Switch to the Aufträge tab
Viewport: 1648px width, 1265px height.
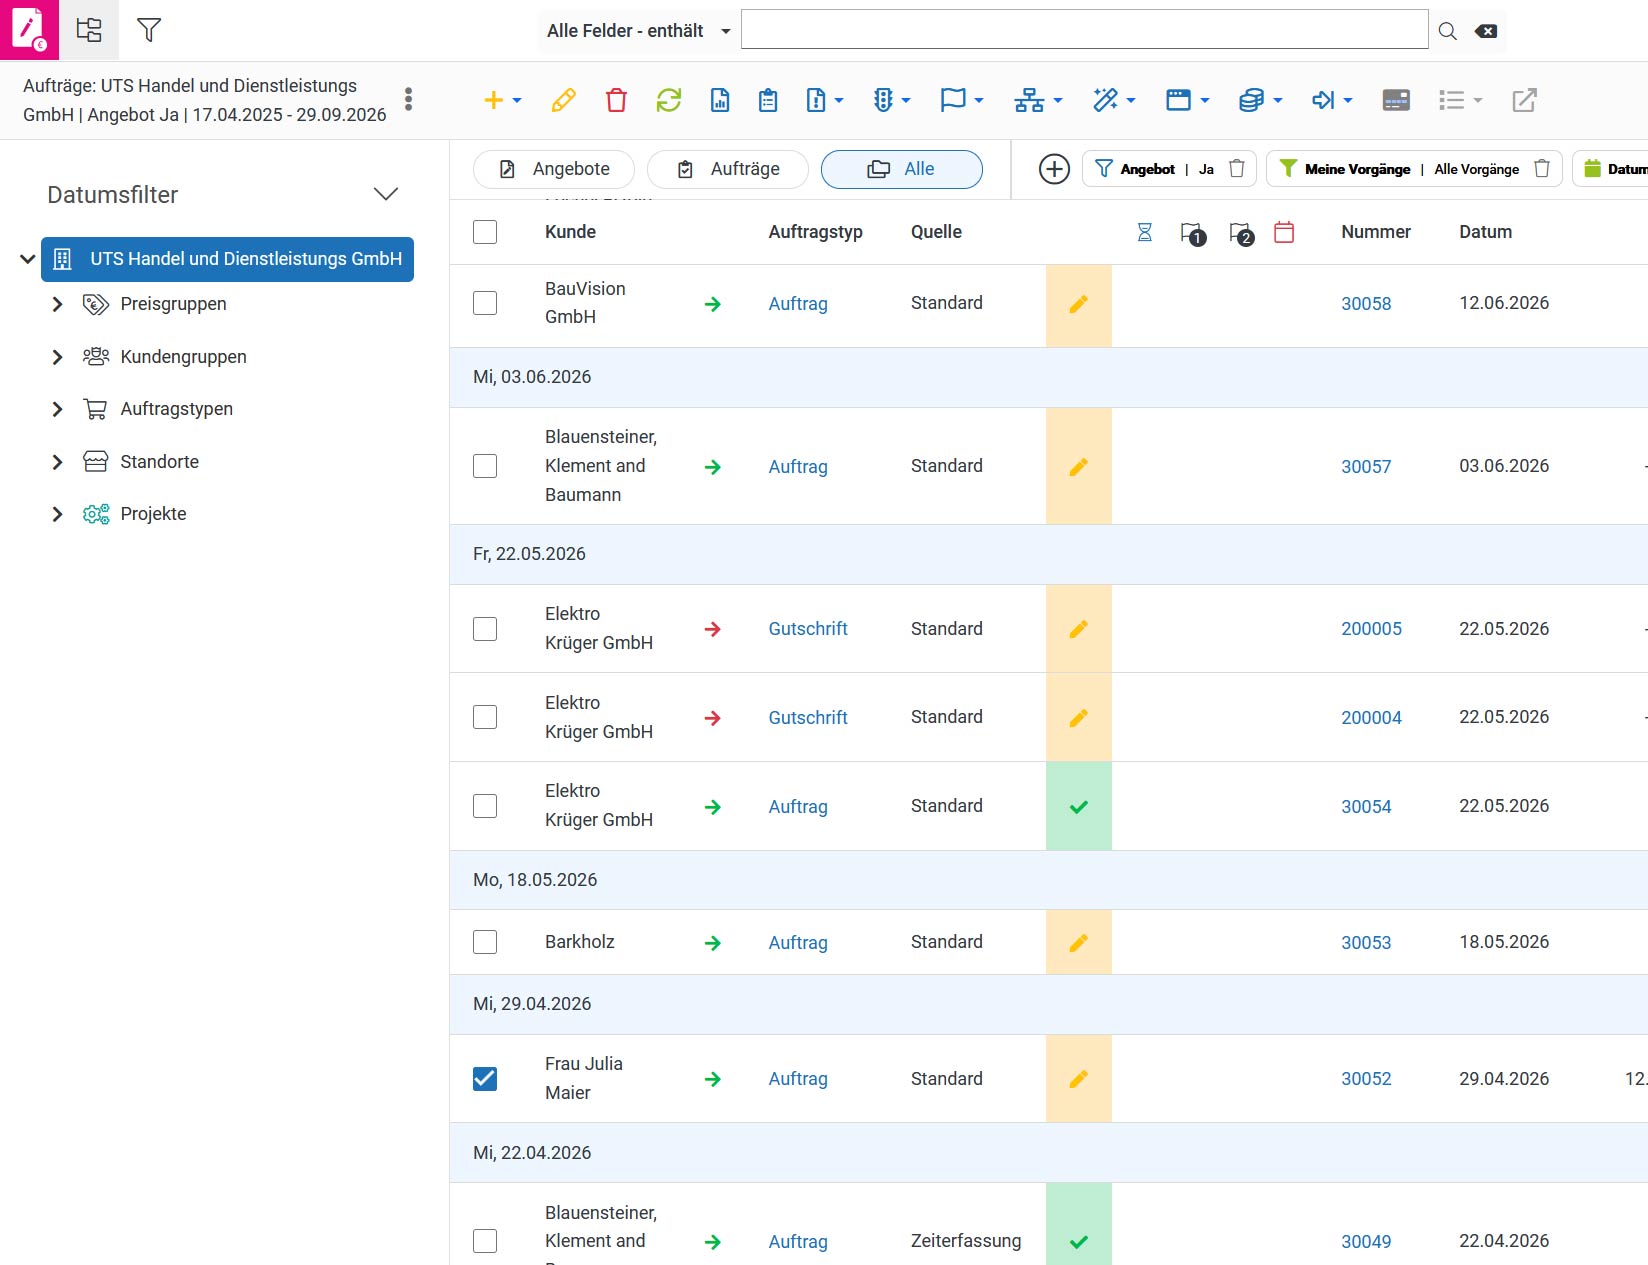click(728, 169)
